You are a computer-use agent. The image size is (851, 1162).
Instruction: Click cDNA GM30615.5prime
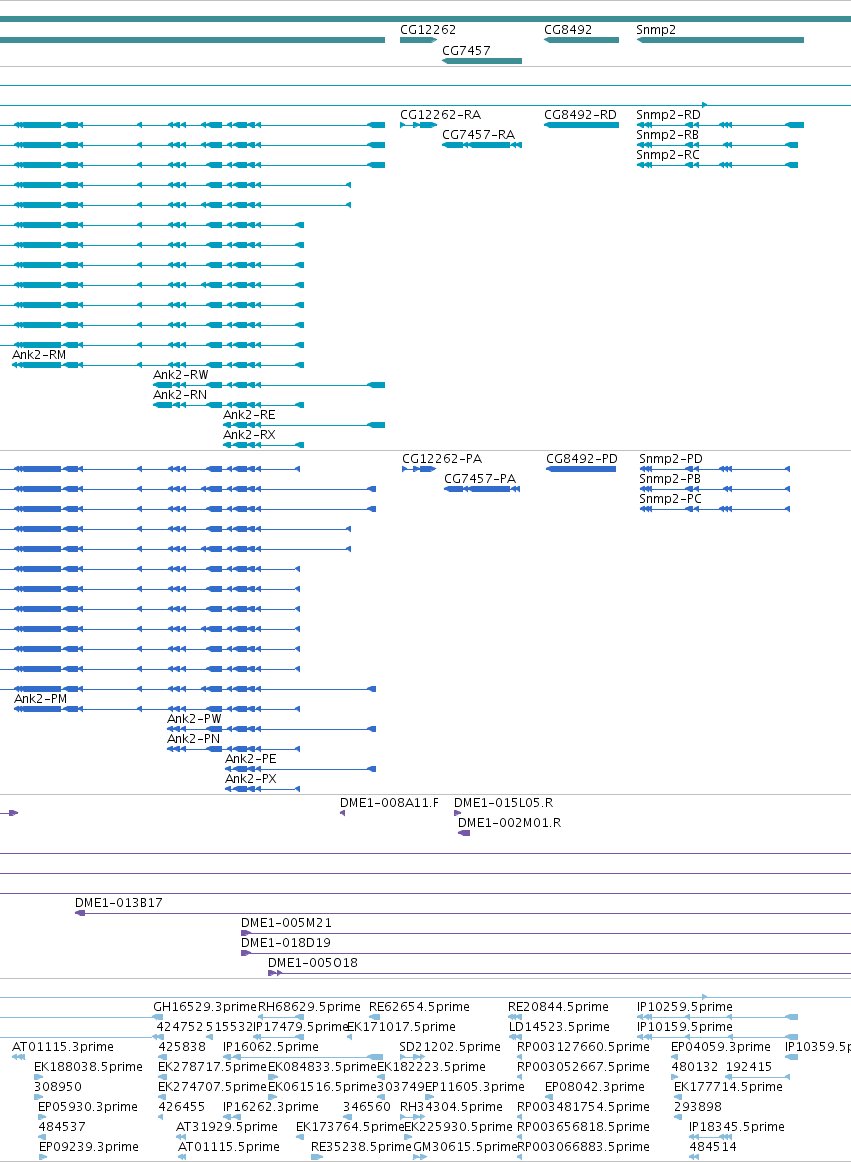coord(465,1146)
